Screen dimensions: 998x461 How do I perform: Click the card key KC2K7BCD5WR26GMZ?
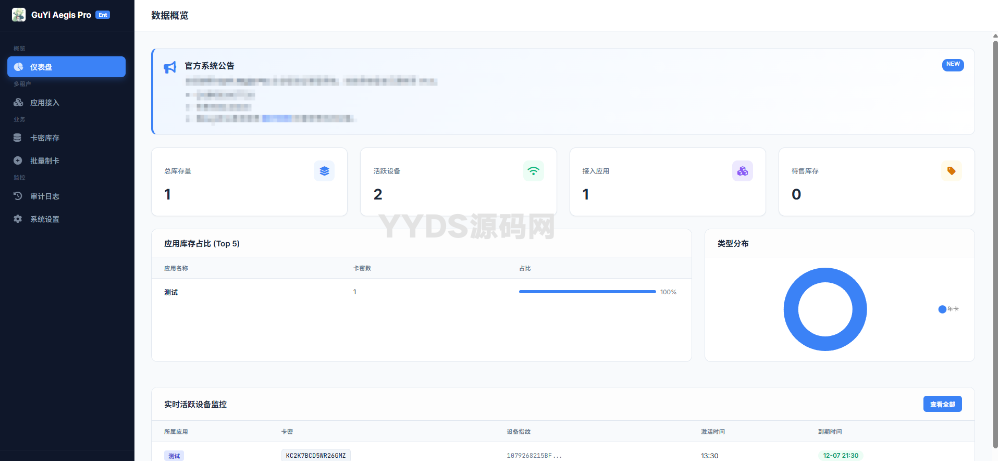[x=316, y=456]
